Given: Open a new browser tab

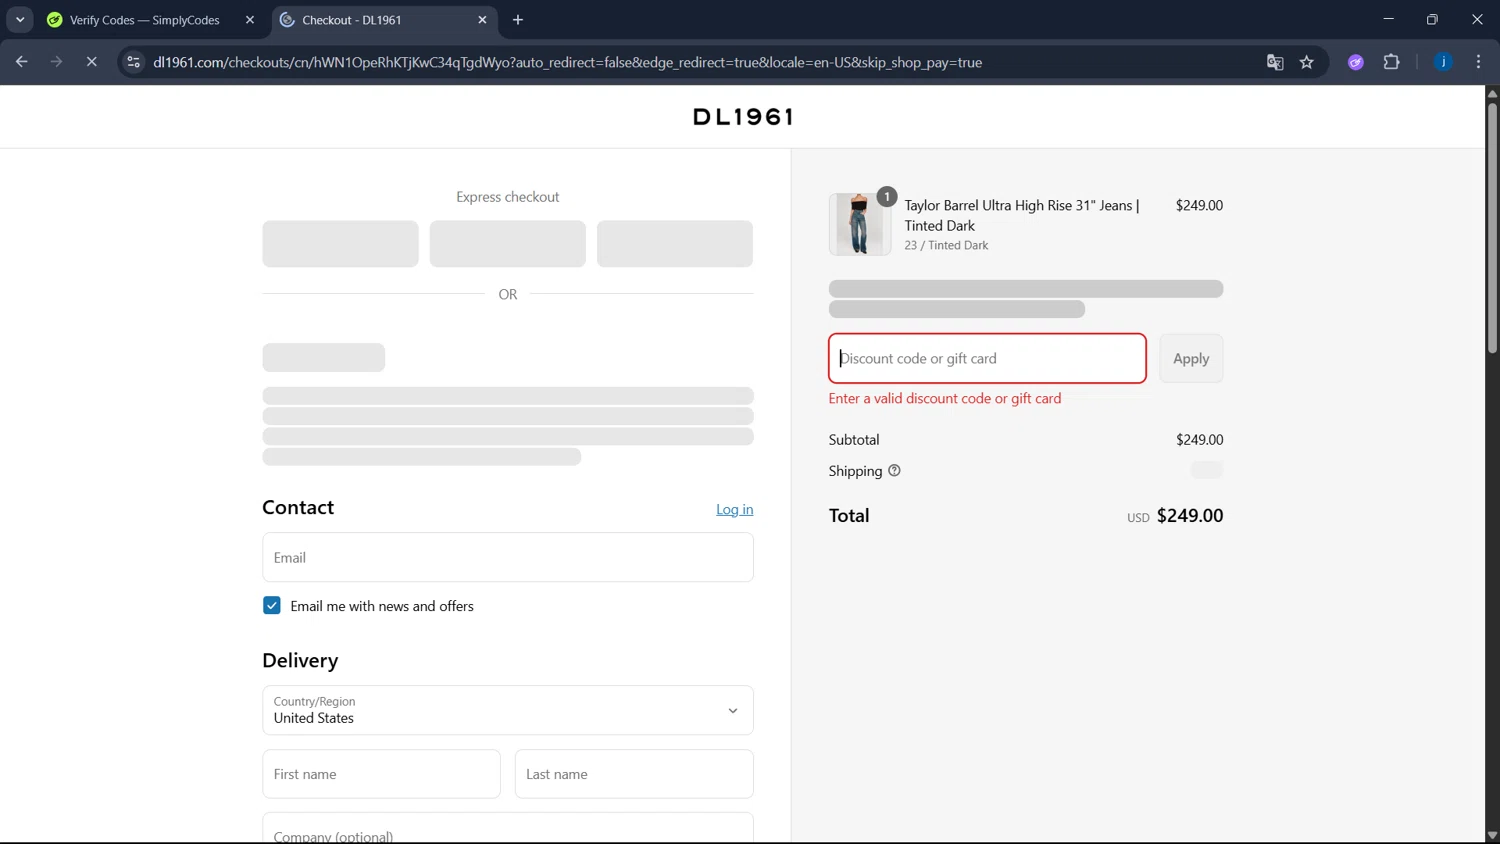Looking at the screenshot, I should [518, 20].
